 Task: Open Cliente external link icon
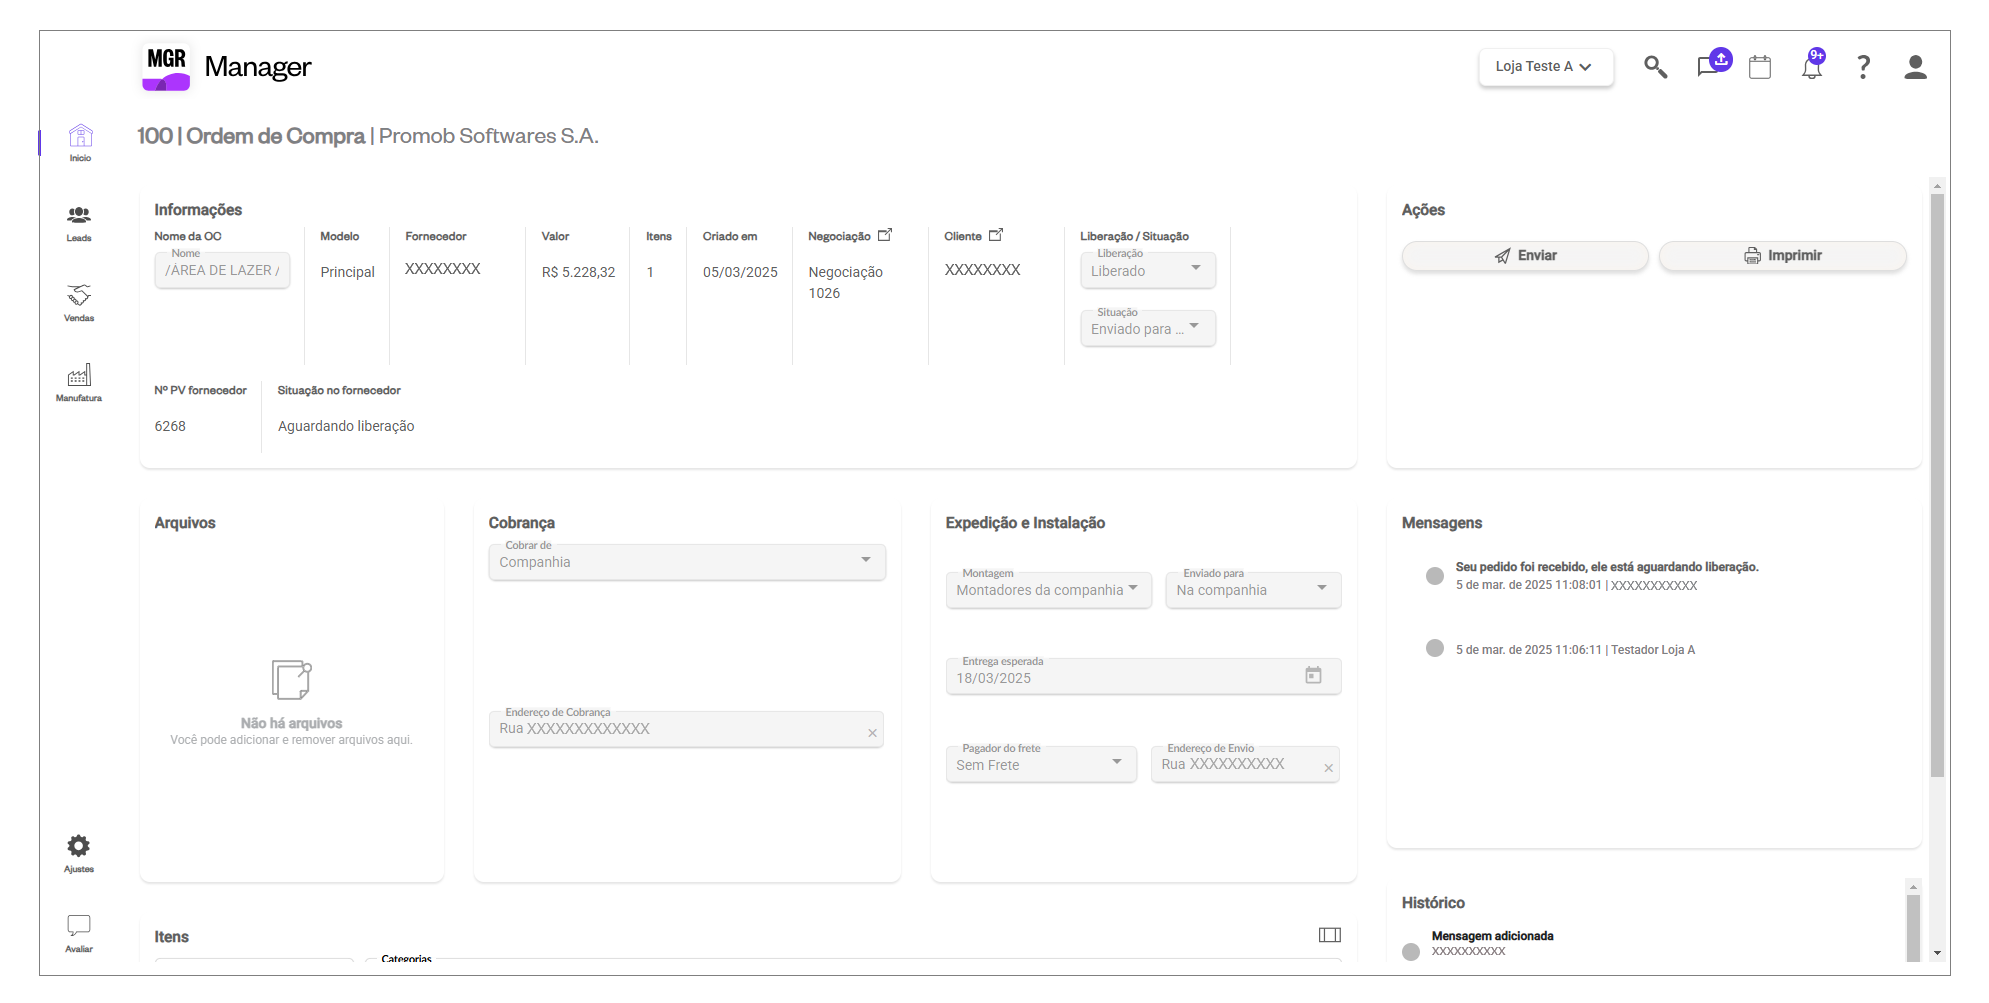pos(996,236)
